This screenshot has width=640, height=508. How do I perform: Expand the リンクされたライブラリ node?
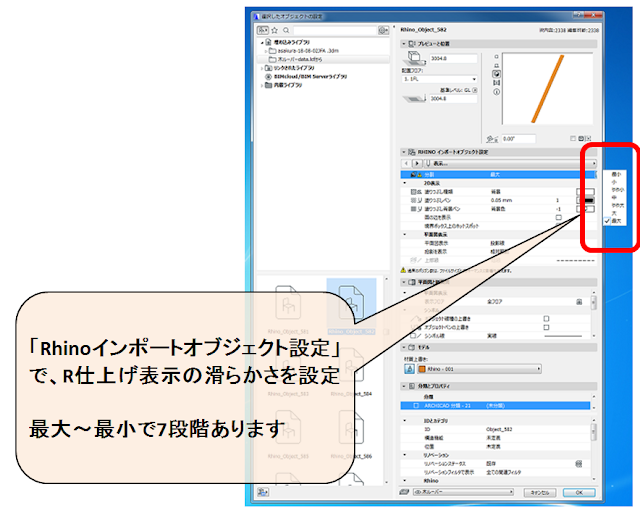point(262,68)
